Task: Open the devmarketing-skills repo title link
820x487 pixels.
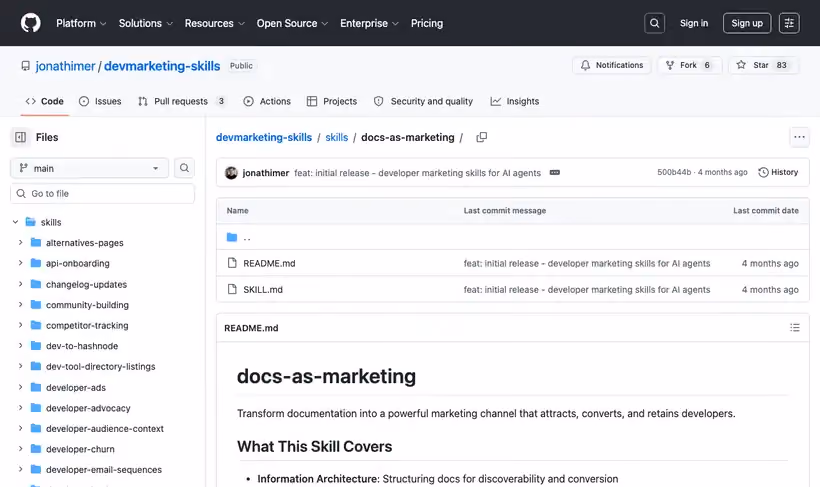Action: tap(162, 66)
